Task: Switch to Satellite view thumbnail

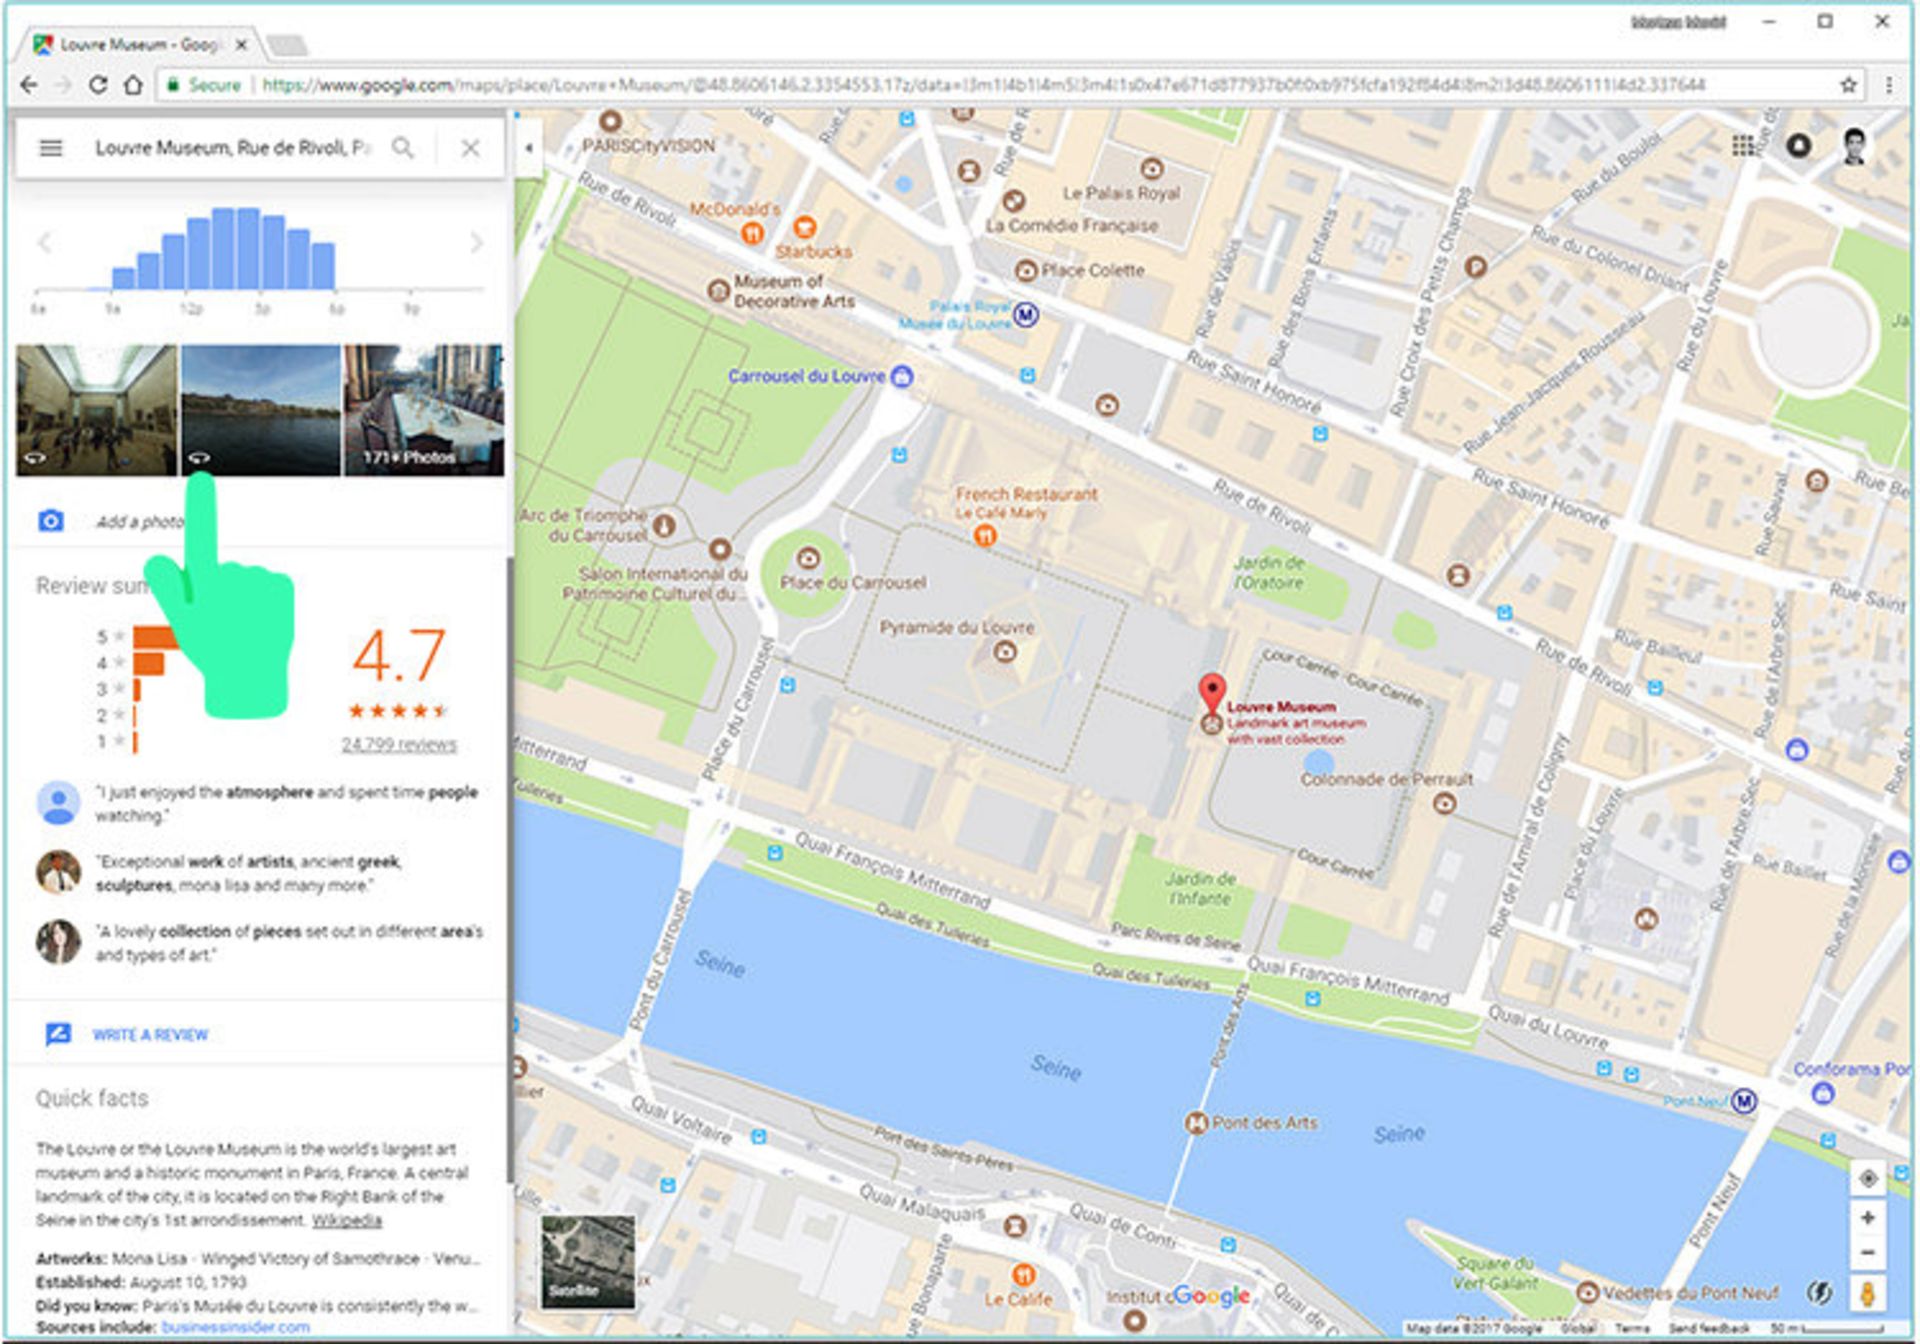Action: pos(587,1262)
